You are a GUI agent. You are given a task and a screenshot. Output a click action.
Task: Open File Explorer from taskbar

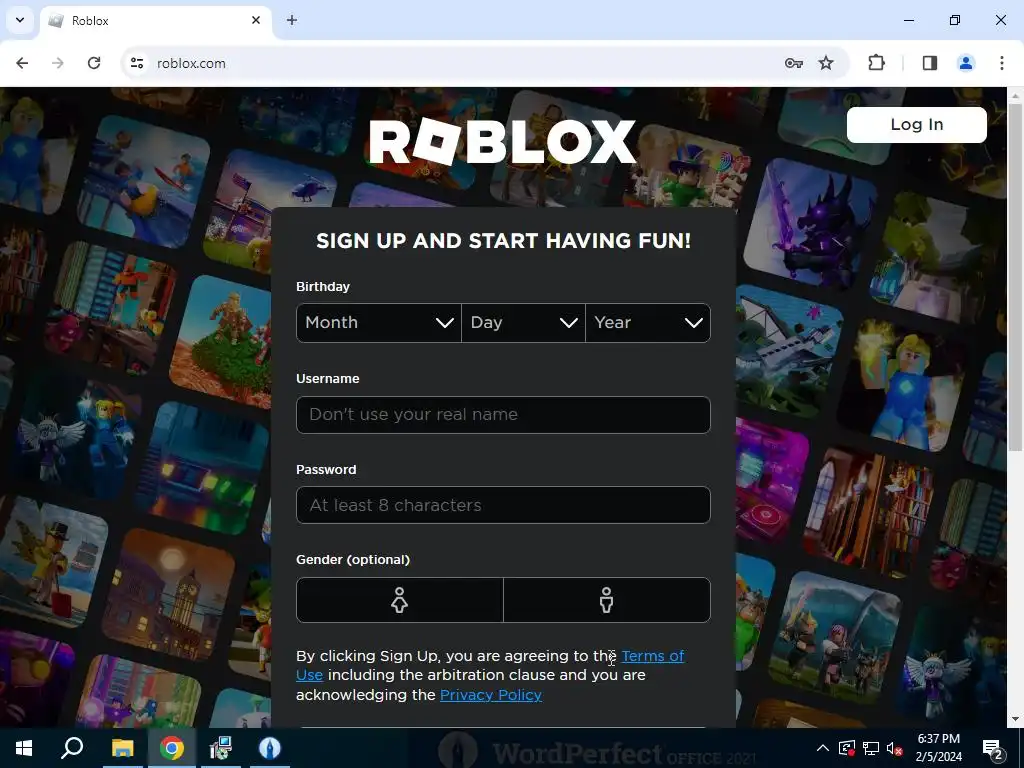click(x=122, y=748)
